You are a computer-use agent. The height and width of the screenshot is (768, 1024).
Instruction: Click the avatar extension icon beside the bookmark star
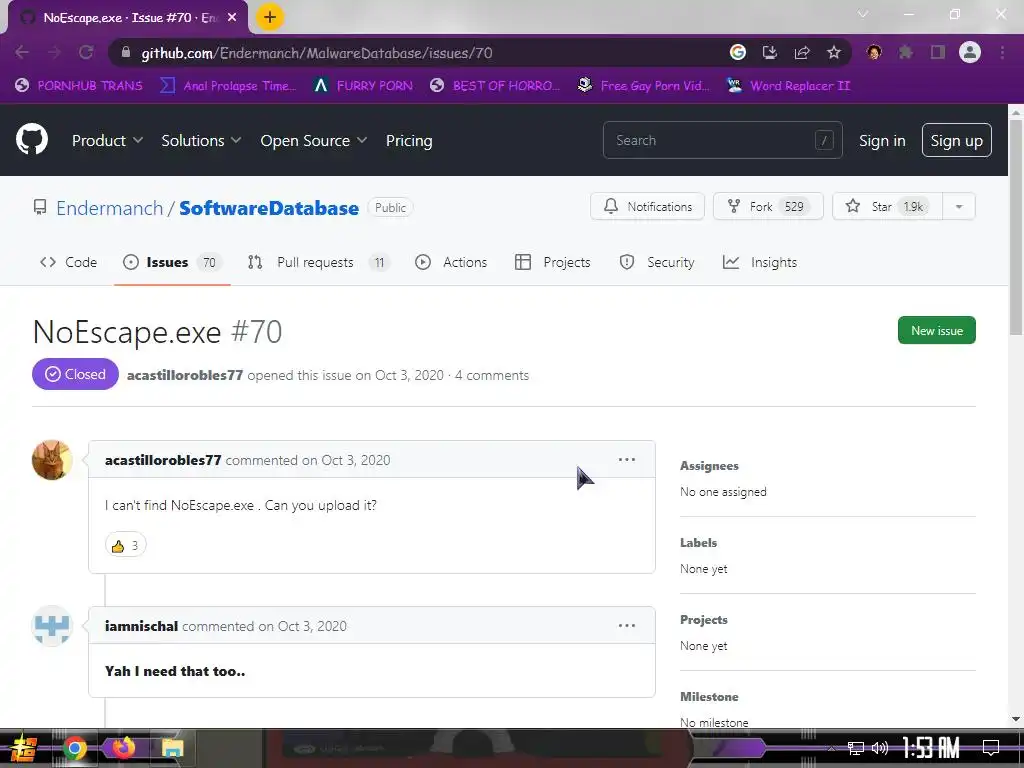(874, 52)
